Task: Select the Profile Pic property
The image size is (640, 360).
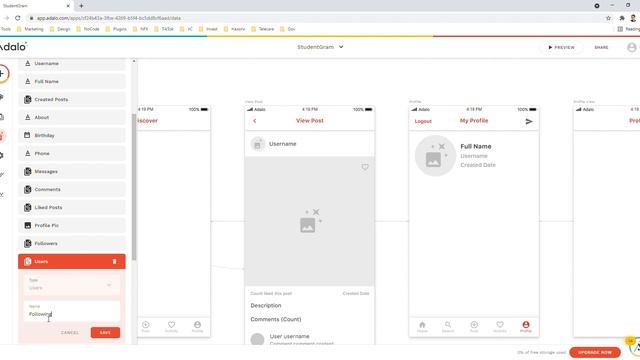Action: coord(72,225)
